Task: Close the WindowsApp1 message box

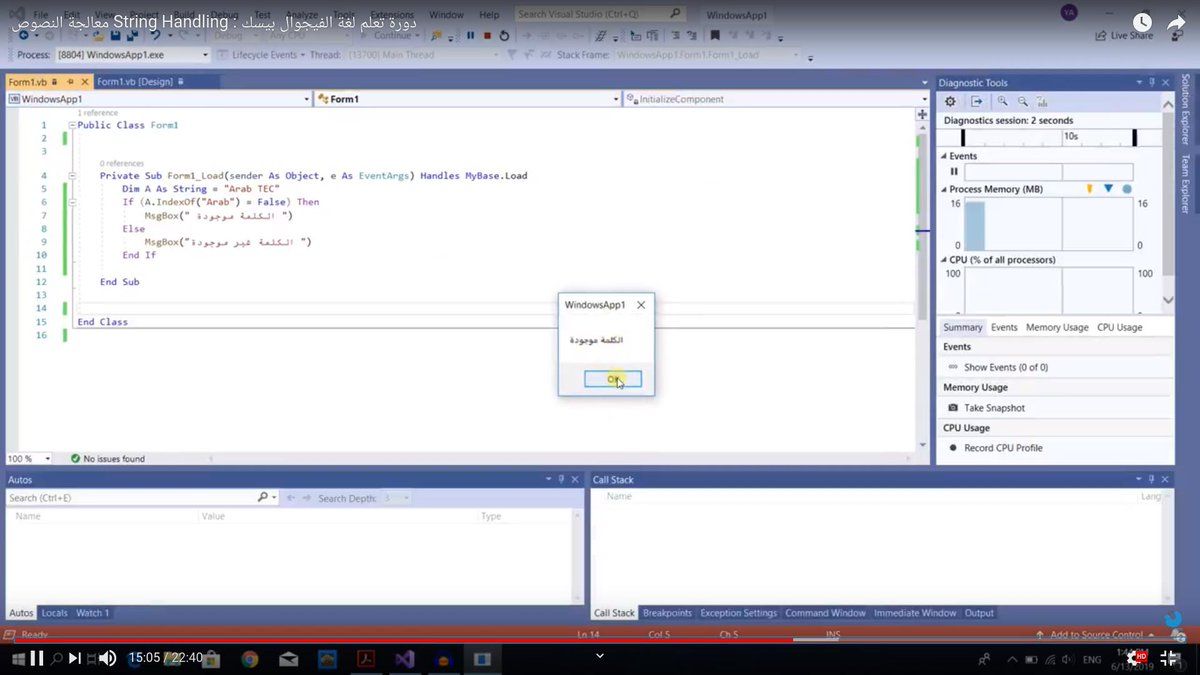Action: [641, 305]
